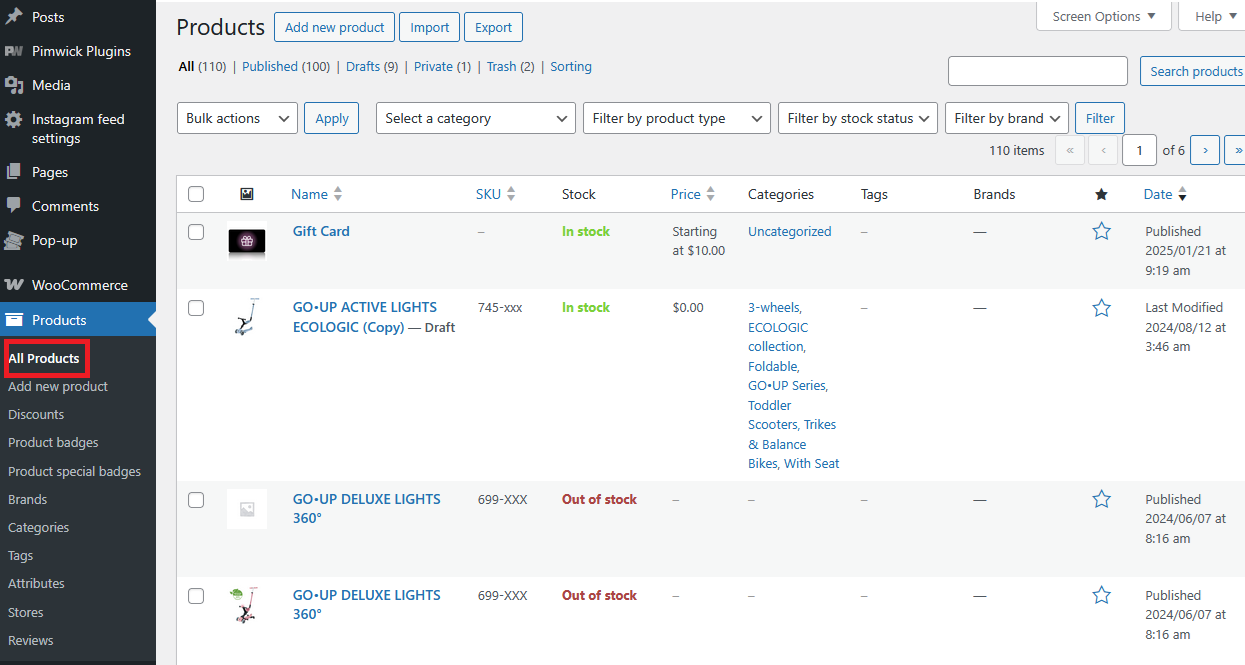Toggle featured star for second GO•UP DELUXE LIGHTS 360°
The image size is (1245, 665).
pos(1102,595)
